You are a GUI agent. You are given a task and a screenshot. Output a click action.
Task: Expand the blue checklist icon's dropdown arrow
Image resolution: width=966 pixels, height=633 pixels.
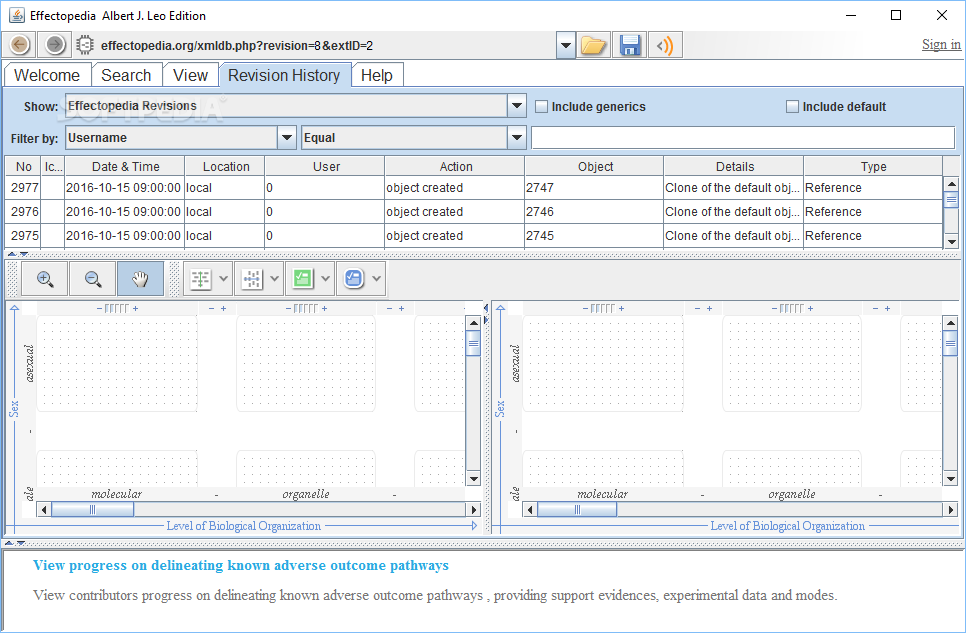tap(376, 279)
